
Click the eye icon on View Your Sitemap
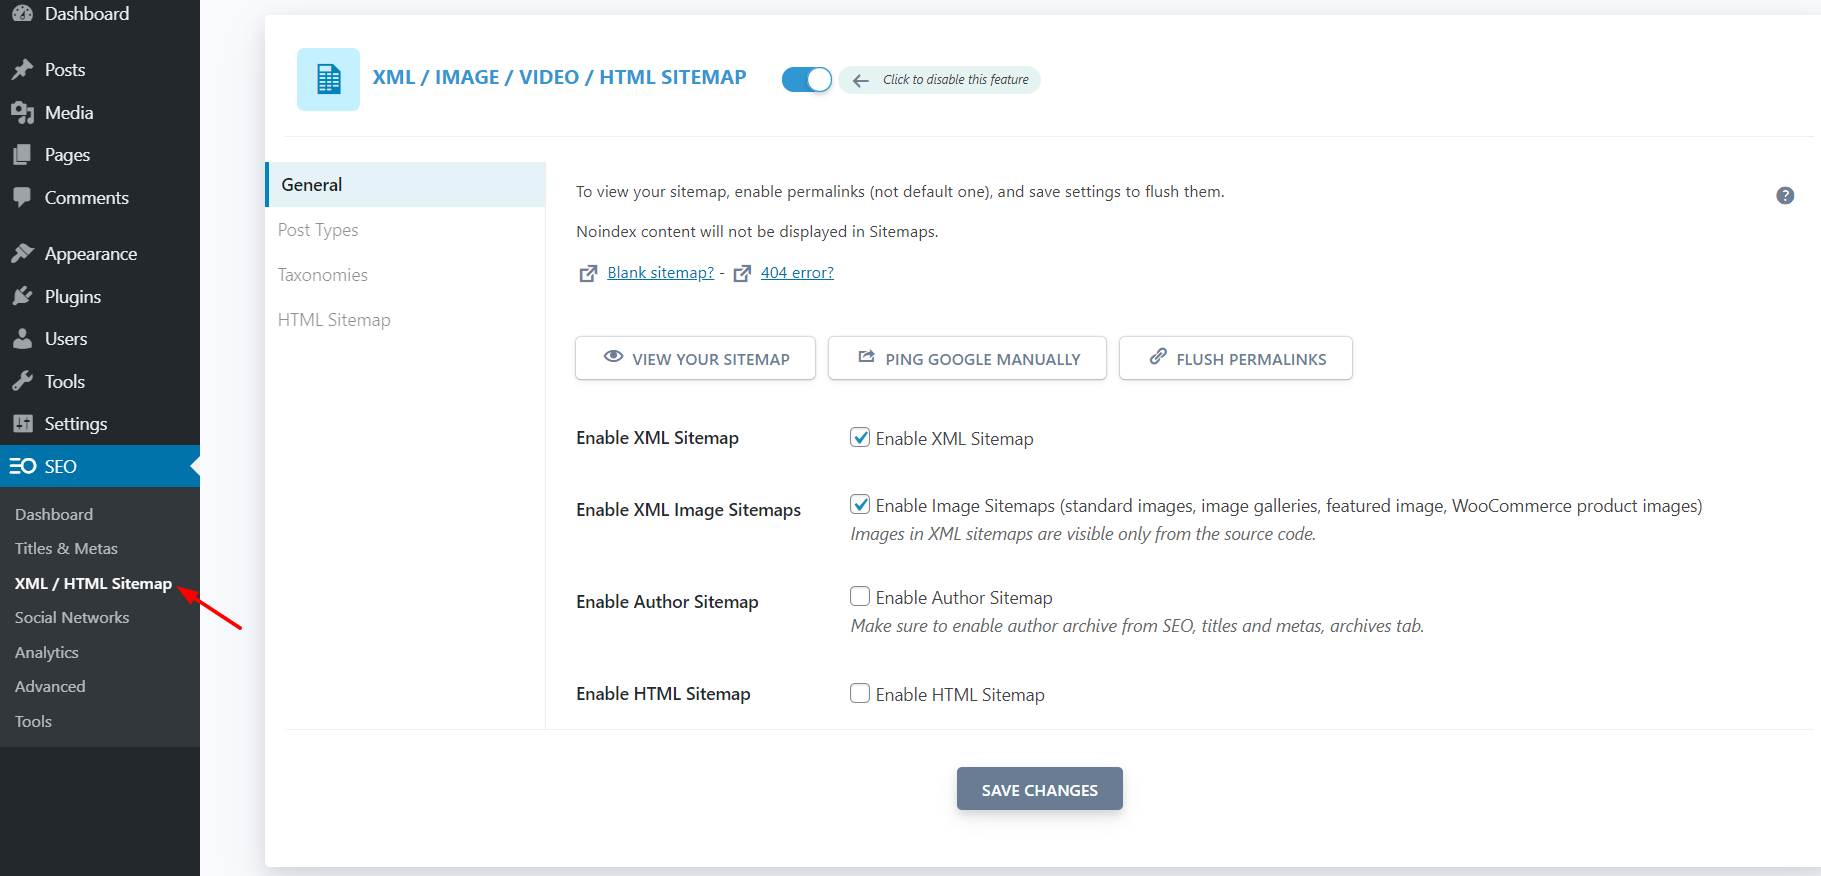tap(614, 357)
